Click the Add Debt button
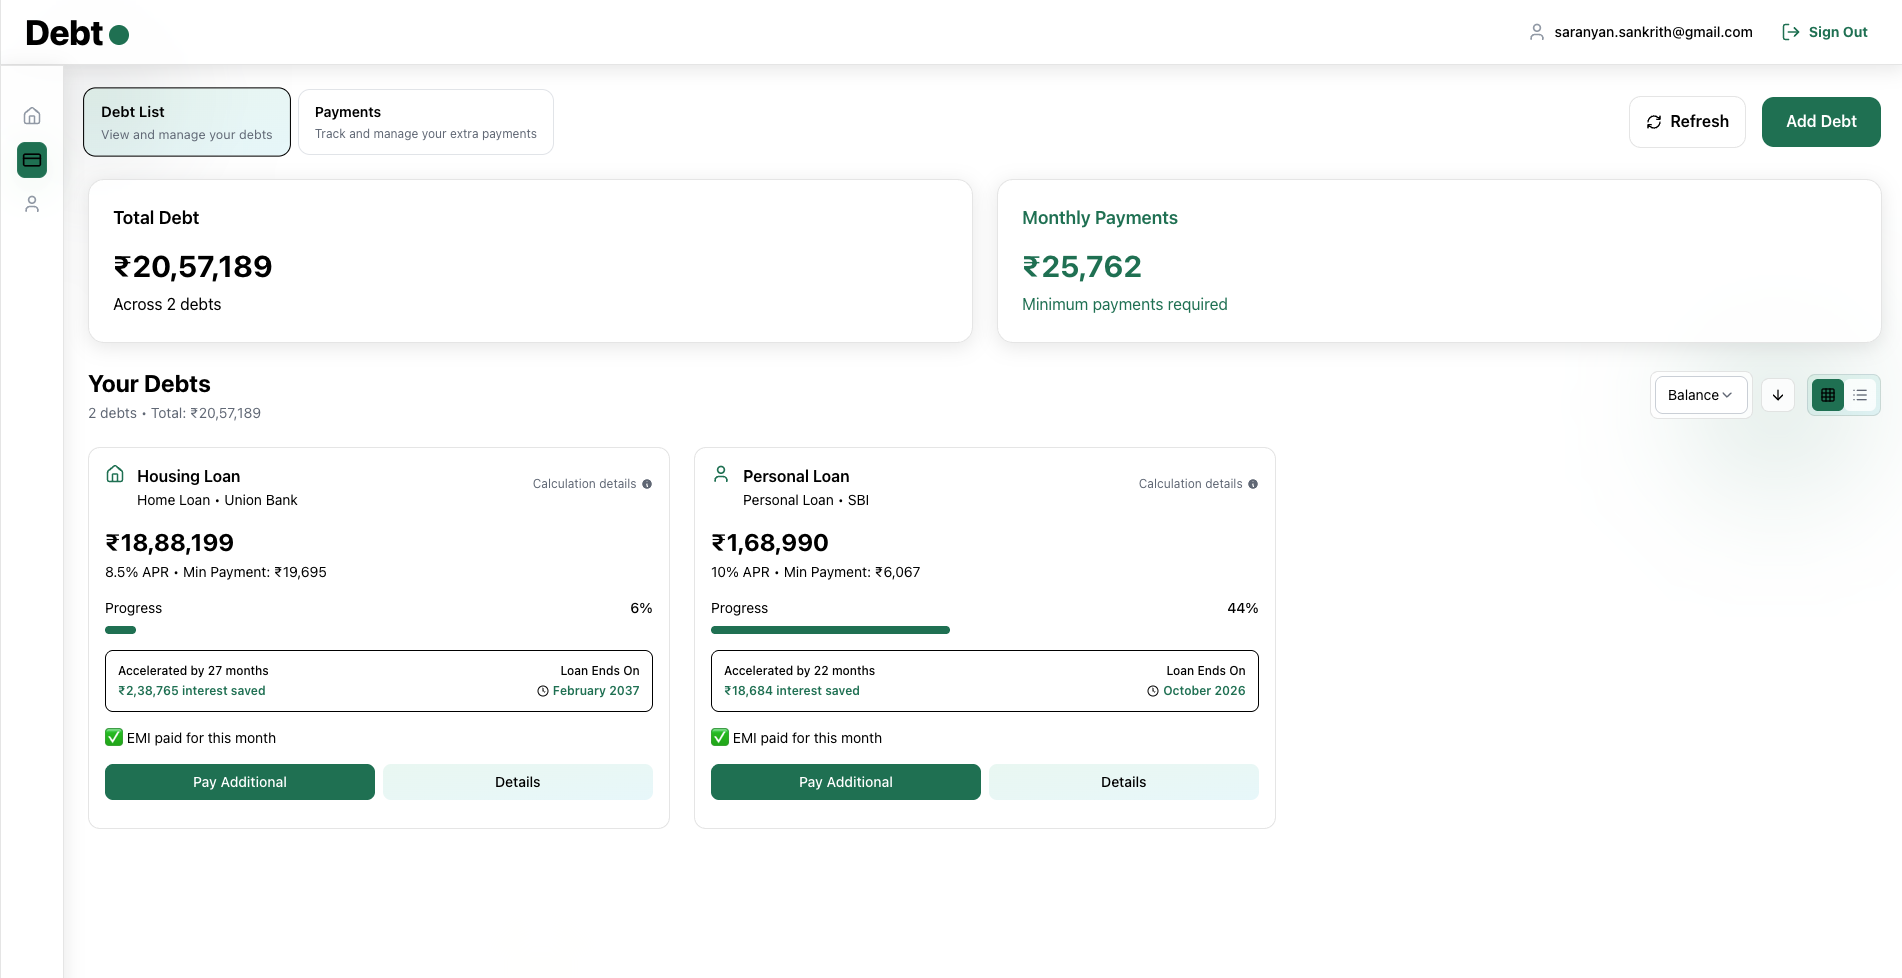 click(x=1821, y=122)
